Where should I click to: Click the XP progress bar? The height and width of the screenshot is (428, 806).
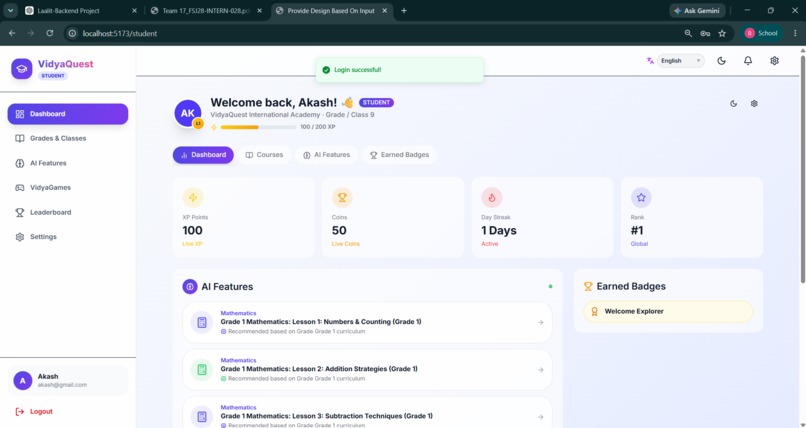click(259, 127)
